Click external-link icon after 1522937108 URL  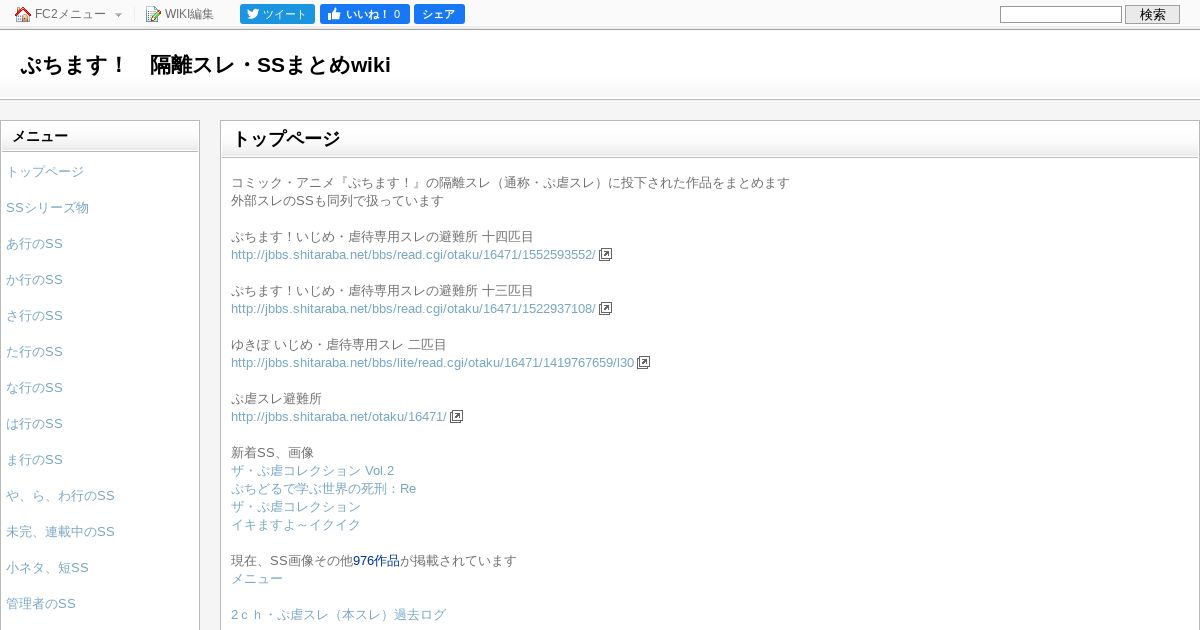click(605, 309)
